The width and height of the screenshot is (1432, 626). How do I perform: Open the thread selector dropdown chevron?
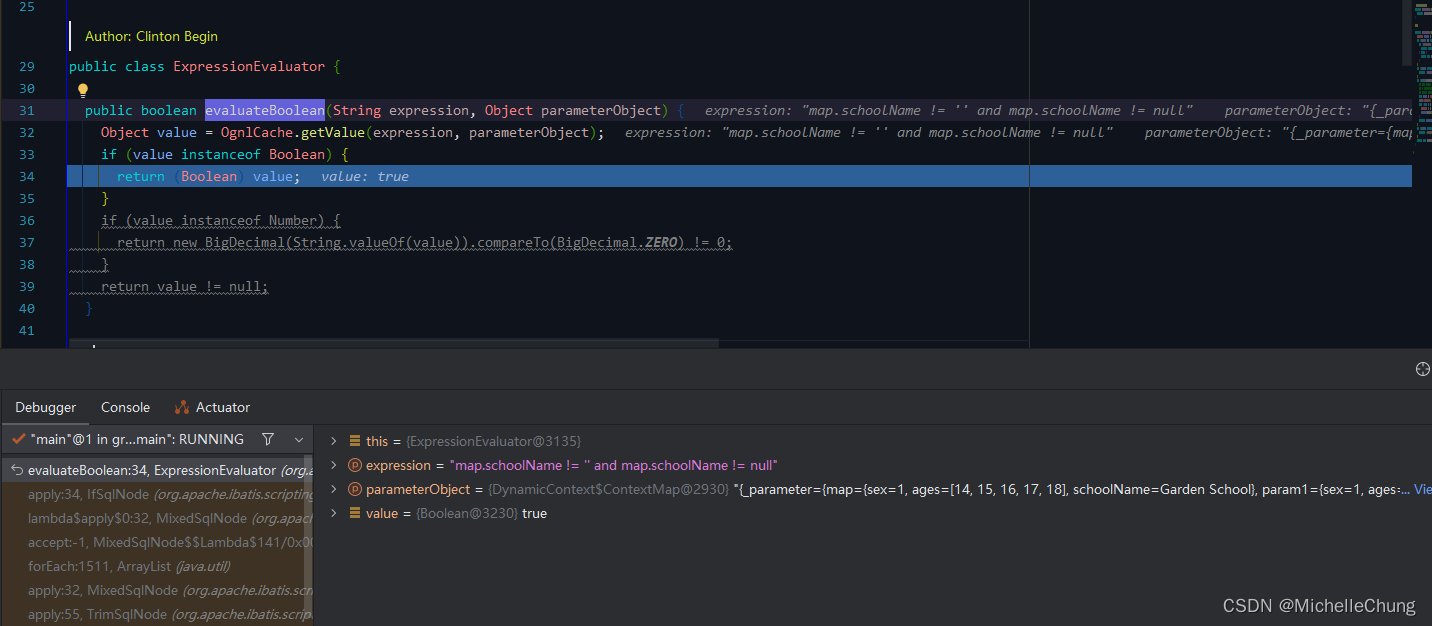tap(299, 439)
